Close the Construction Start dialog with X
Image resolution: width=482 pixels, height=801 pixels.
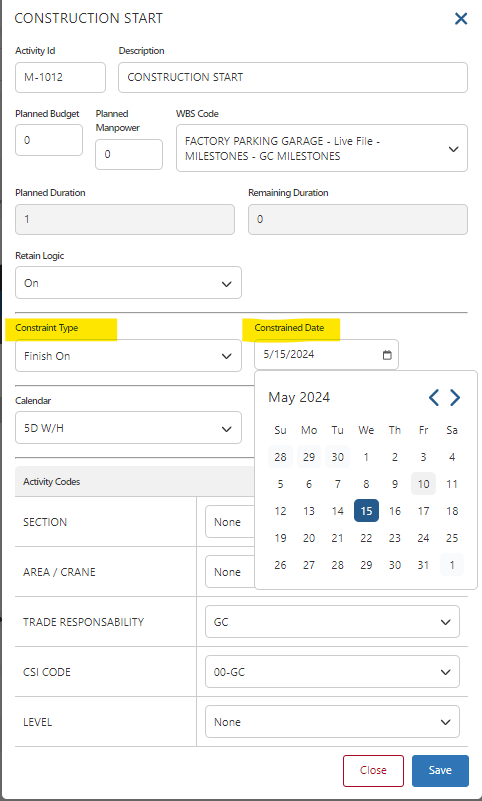pos(461,19)
